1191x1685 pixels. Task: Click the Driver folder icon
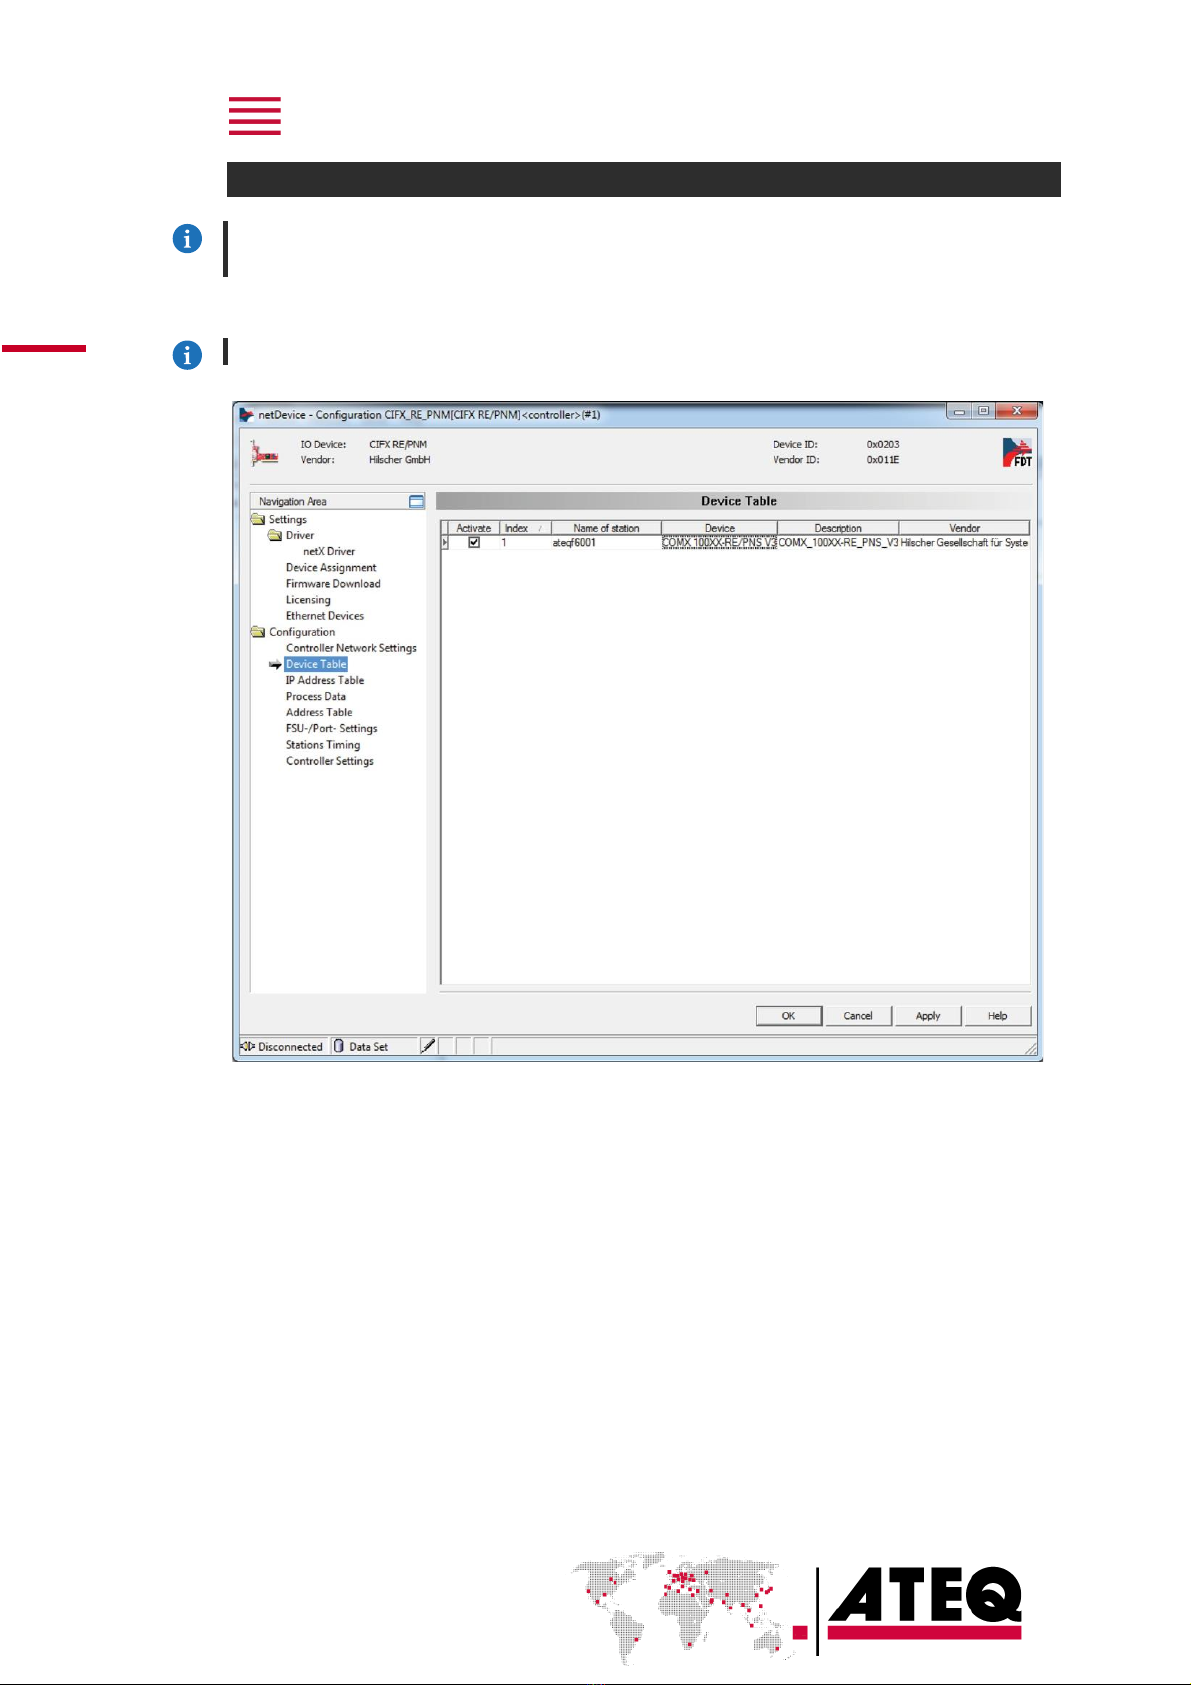(x=275, y=535)
